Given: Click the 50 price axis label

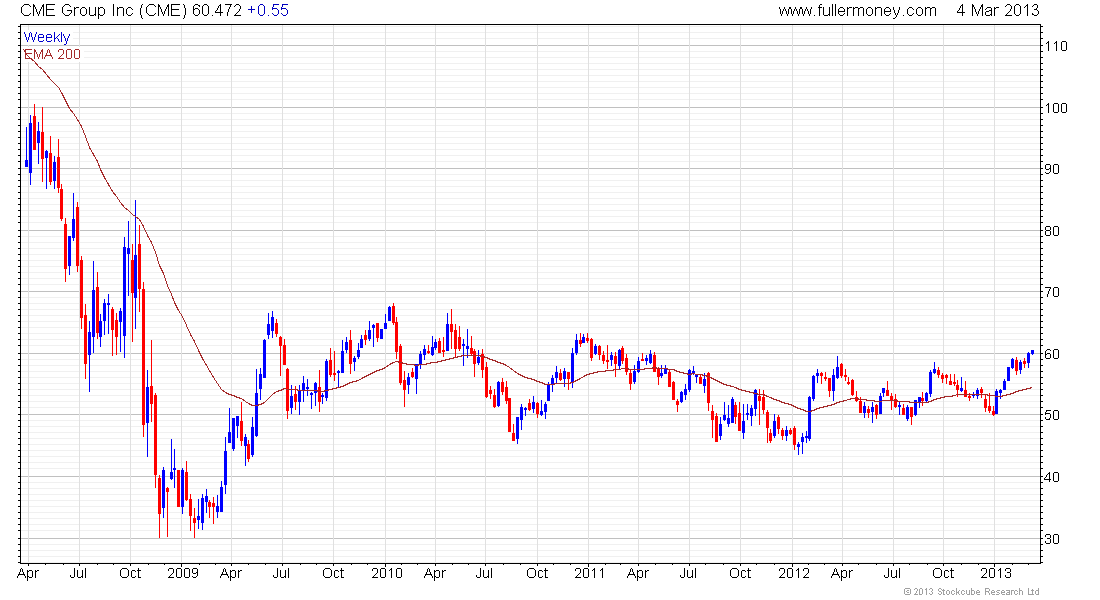Looking at the screenshot, I should 1051,415.
